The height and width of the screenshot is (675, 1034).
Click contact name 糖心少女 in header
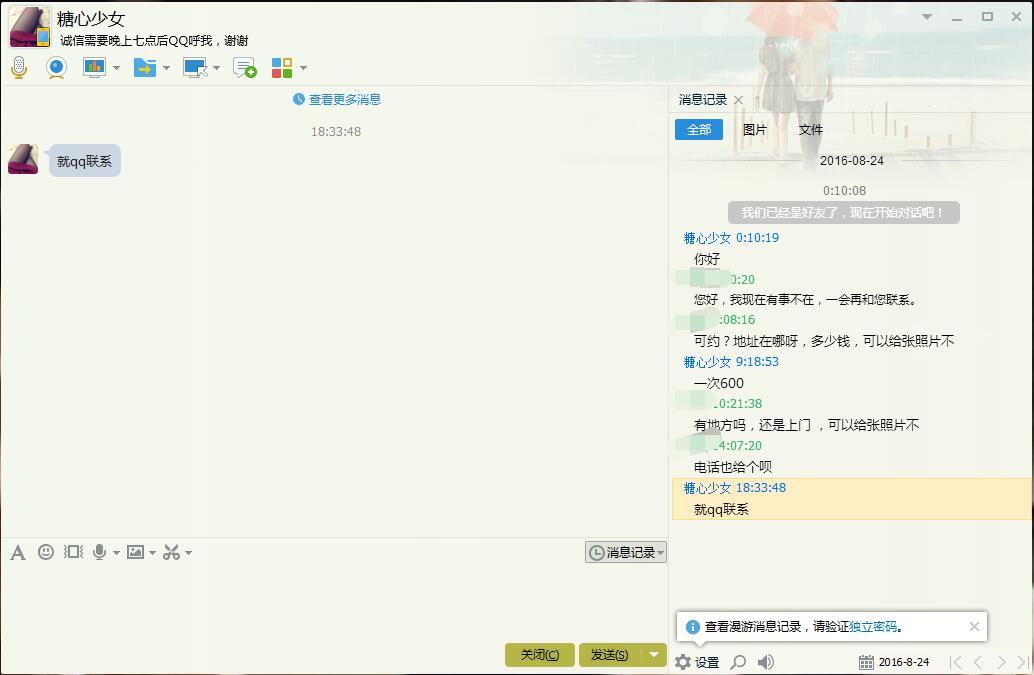coord(90,19)
